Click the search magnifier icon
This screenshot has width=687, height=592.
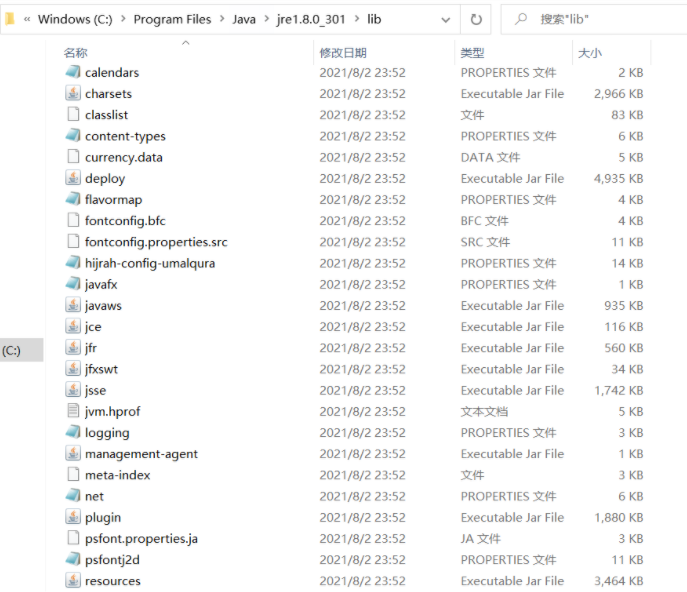(x=521, y=19)
